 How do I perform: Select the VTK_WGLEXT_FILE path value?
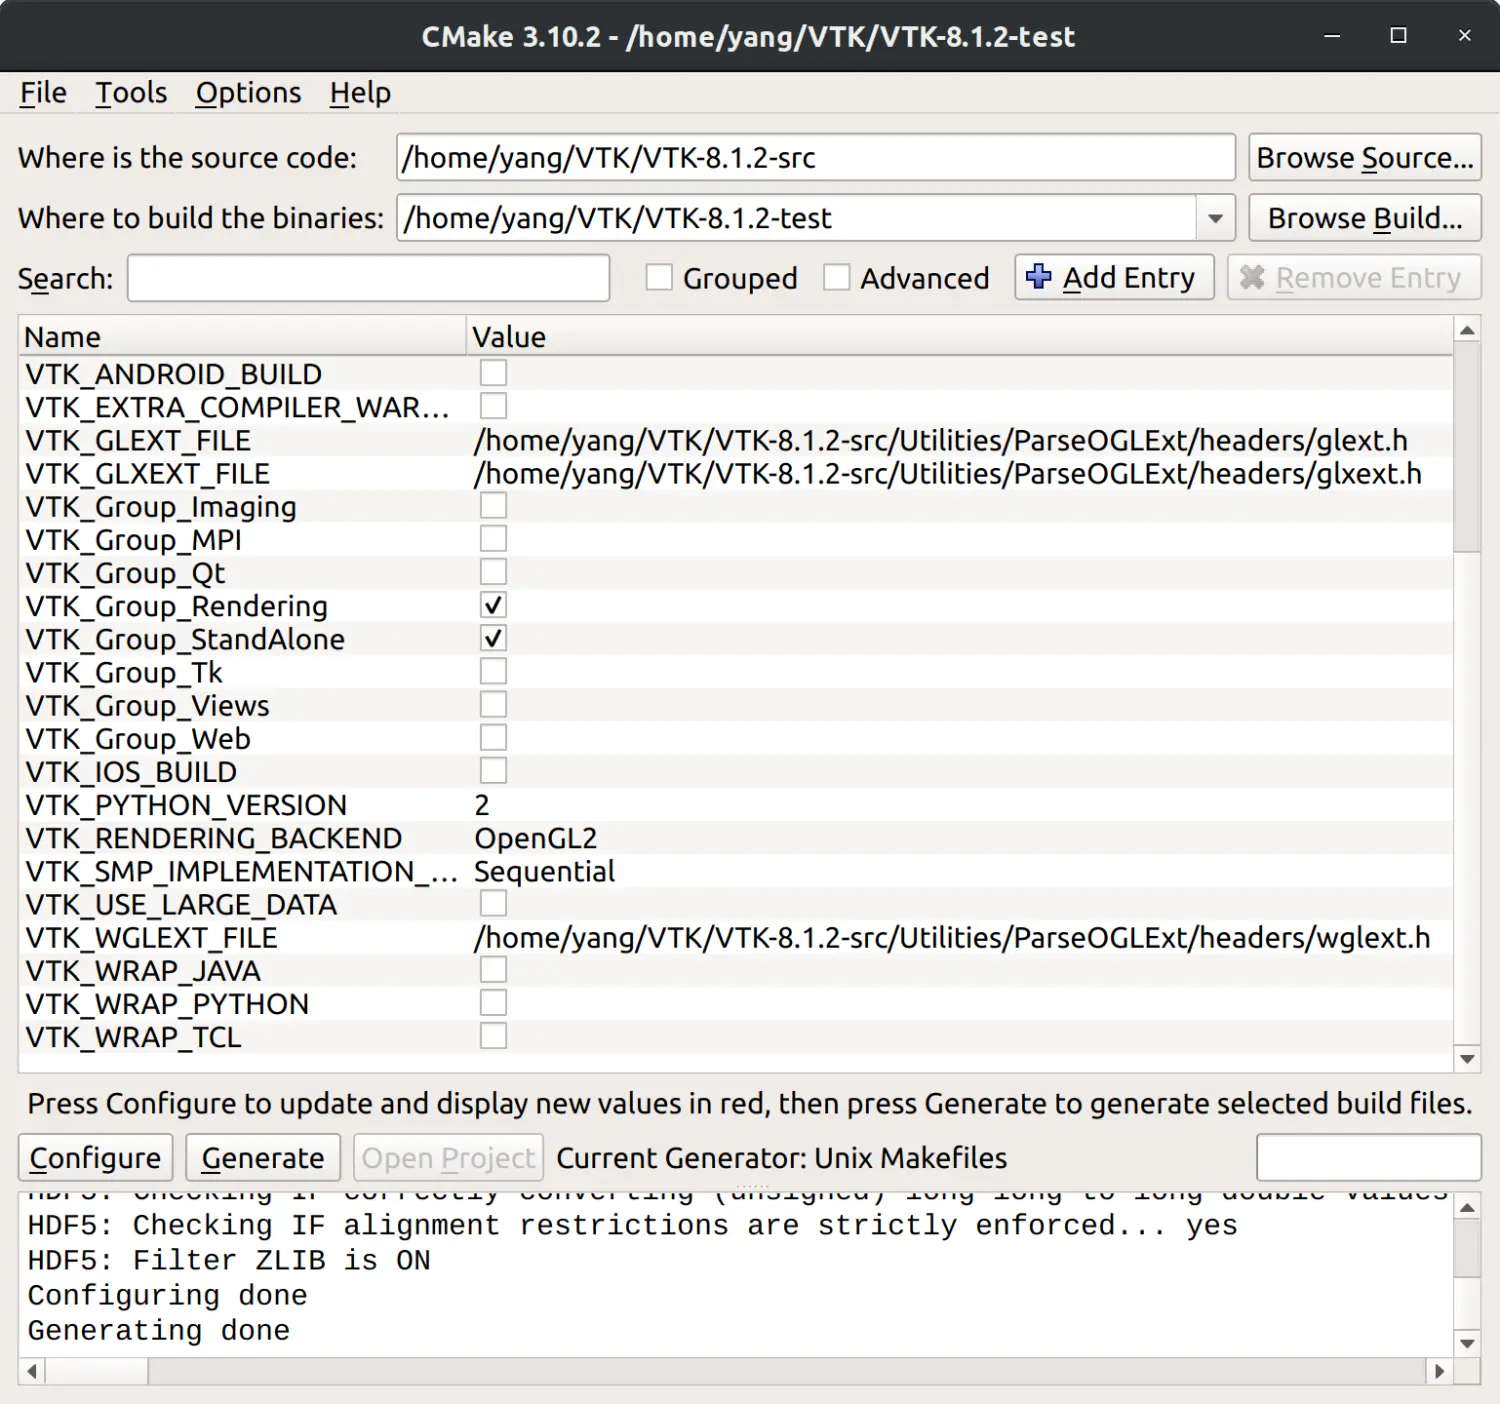click(952, 937)
